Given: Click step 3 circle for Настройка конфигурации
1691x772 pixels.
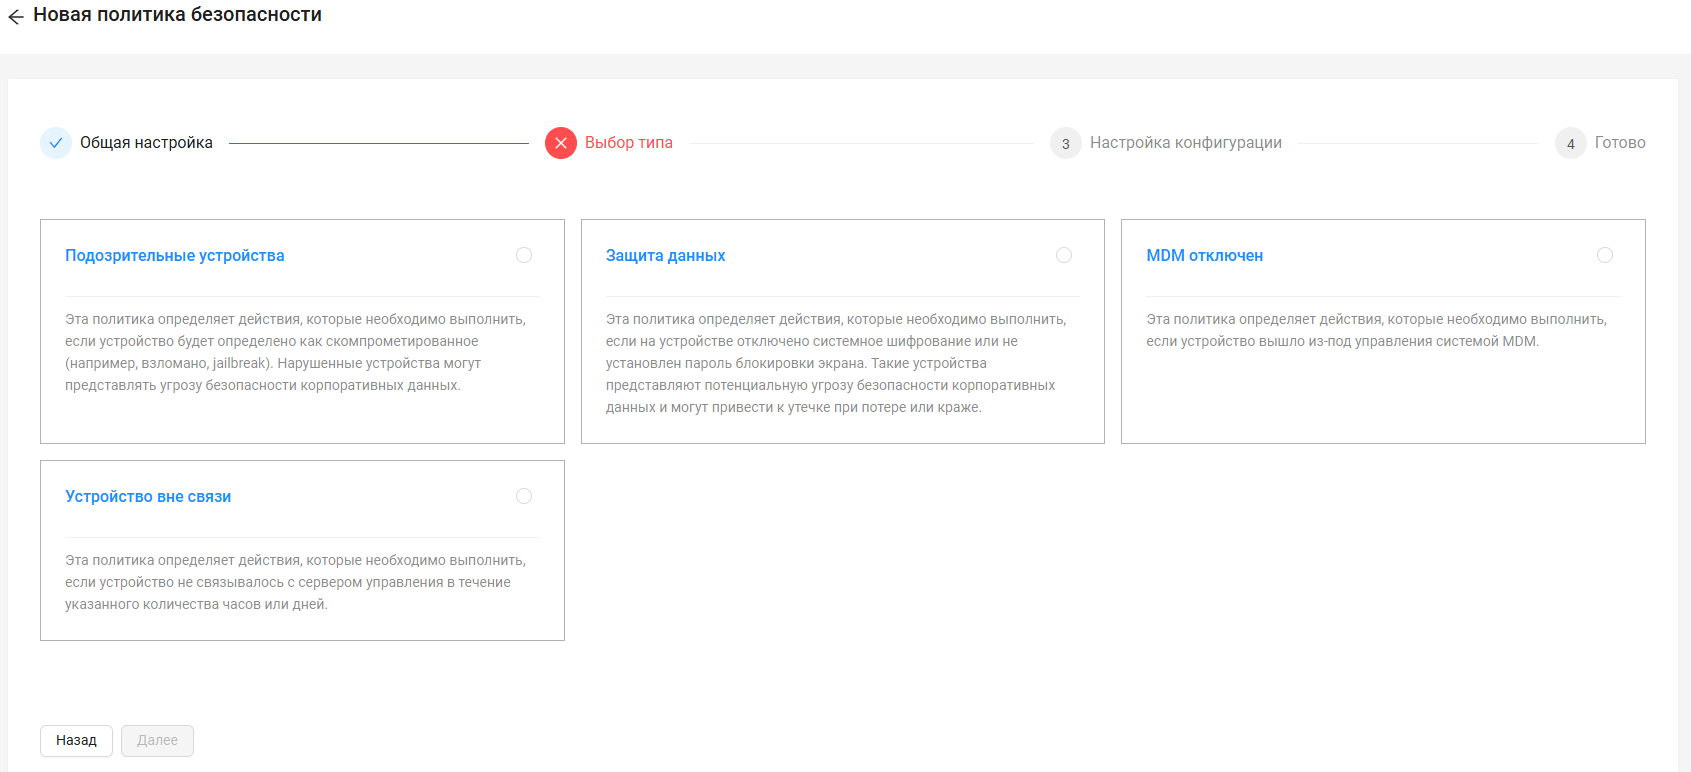Looking at the screenshot, I should 1066,143.
